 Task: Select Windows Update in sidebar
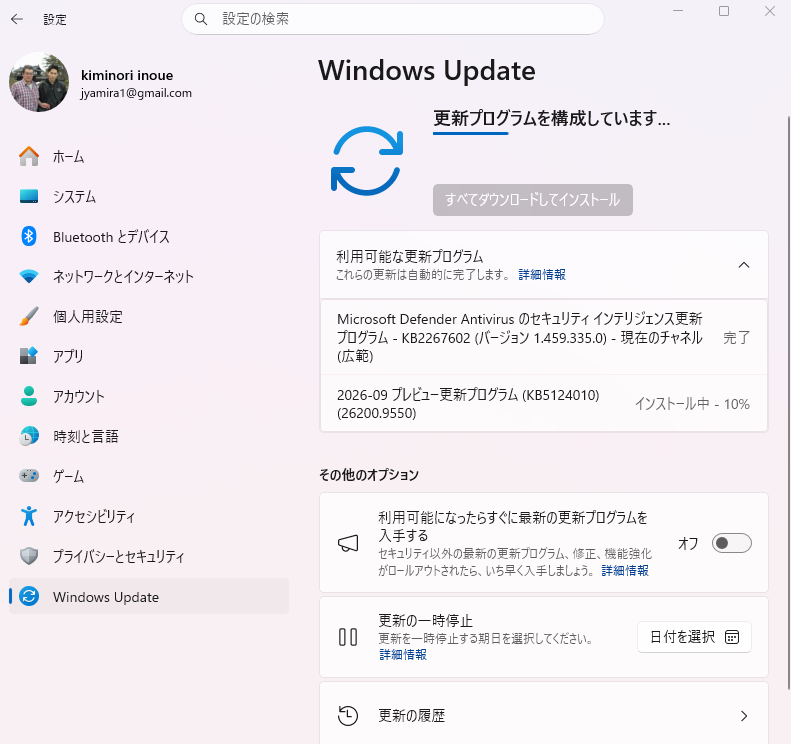pyautogui.click(x=149, y=596)
